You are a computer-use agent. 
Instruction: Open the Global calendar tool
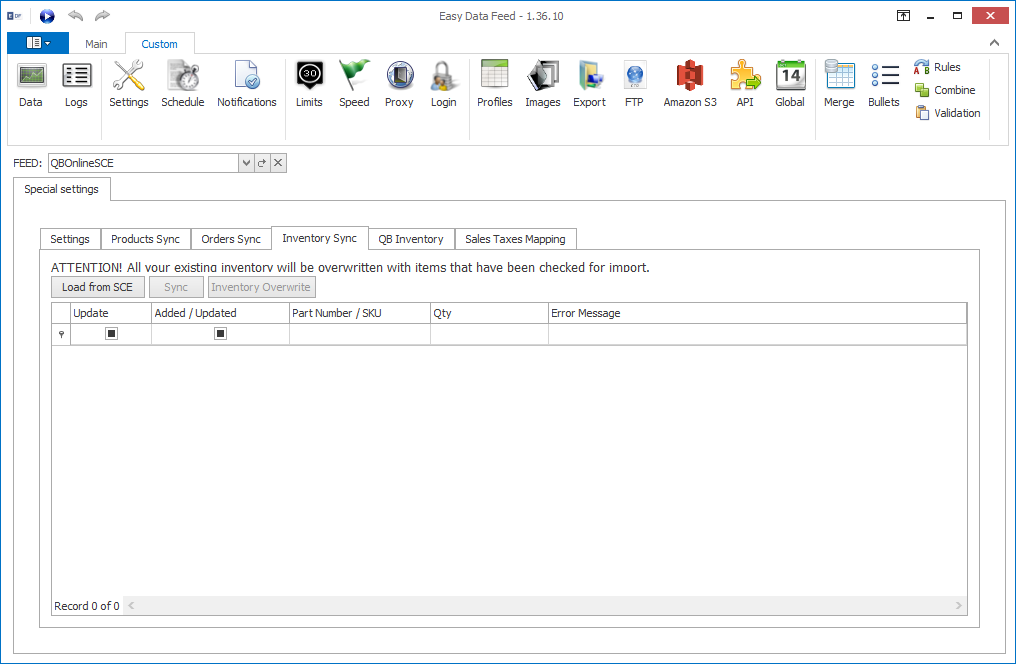pos(790,84)
